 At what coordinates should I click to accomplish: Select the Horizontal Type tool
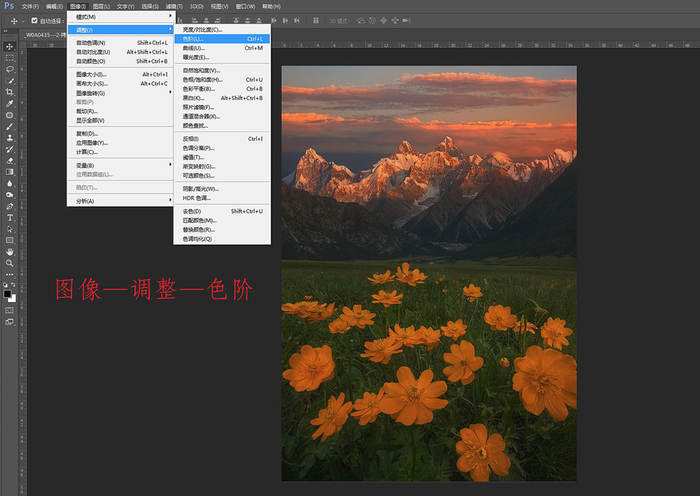click(x=10, y=217)
